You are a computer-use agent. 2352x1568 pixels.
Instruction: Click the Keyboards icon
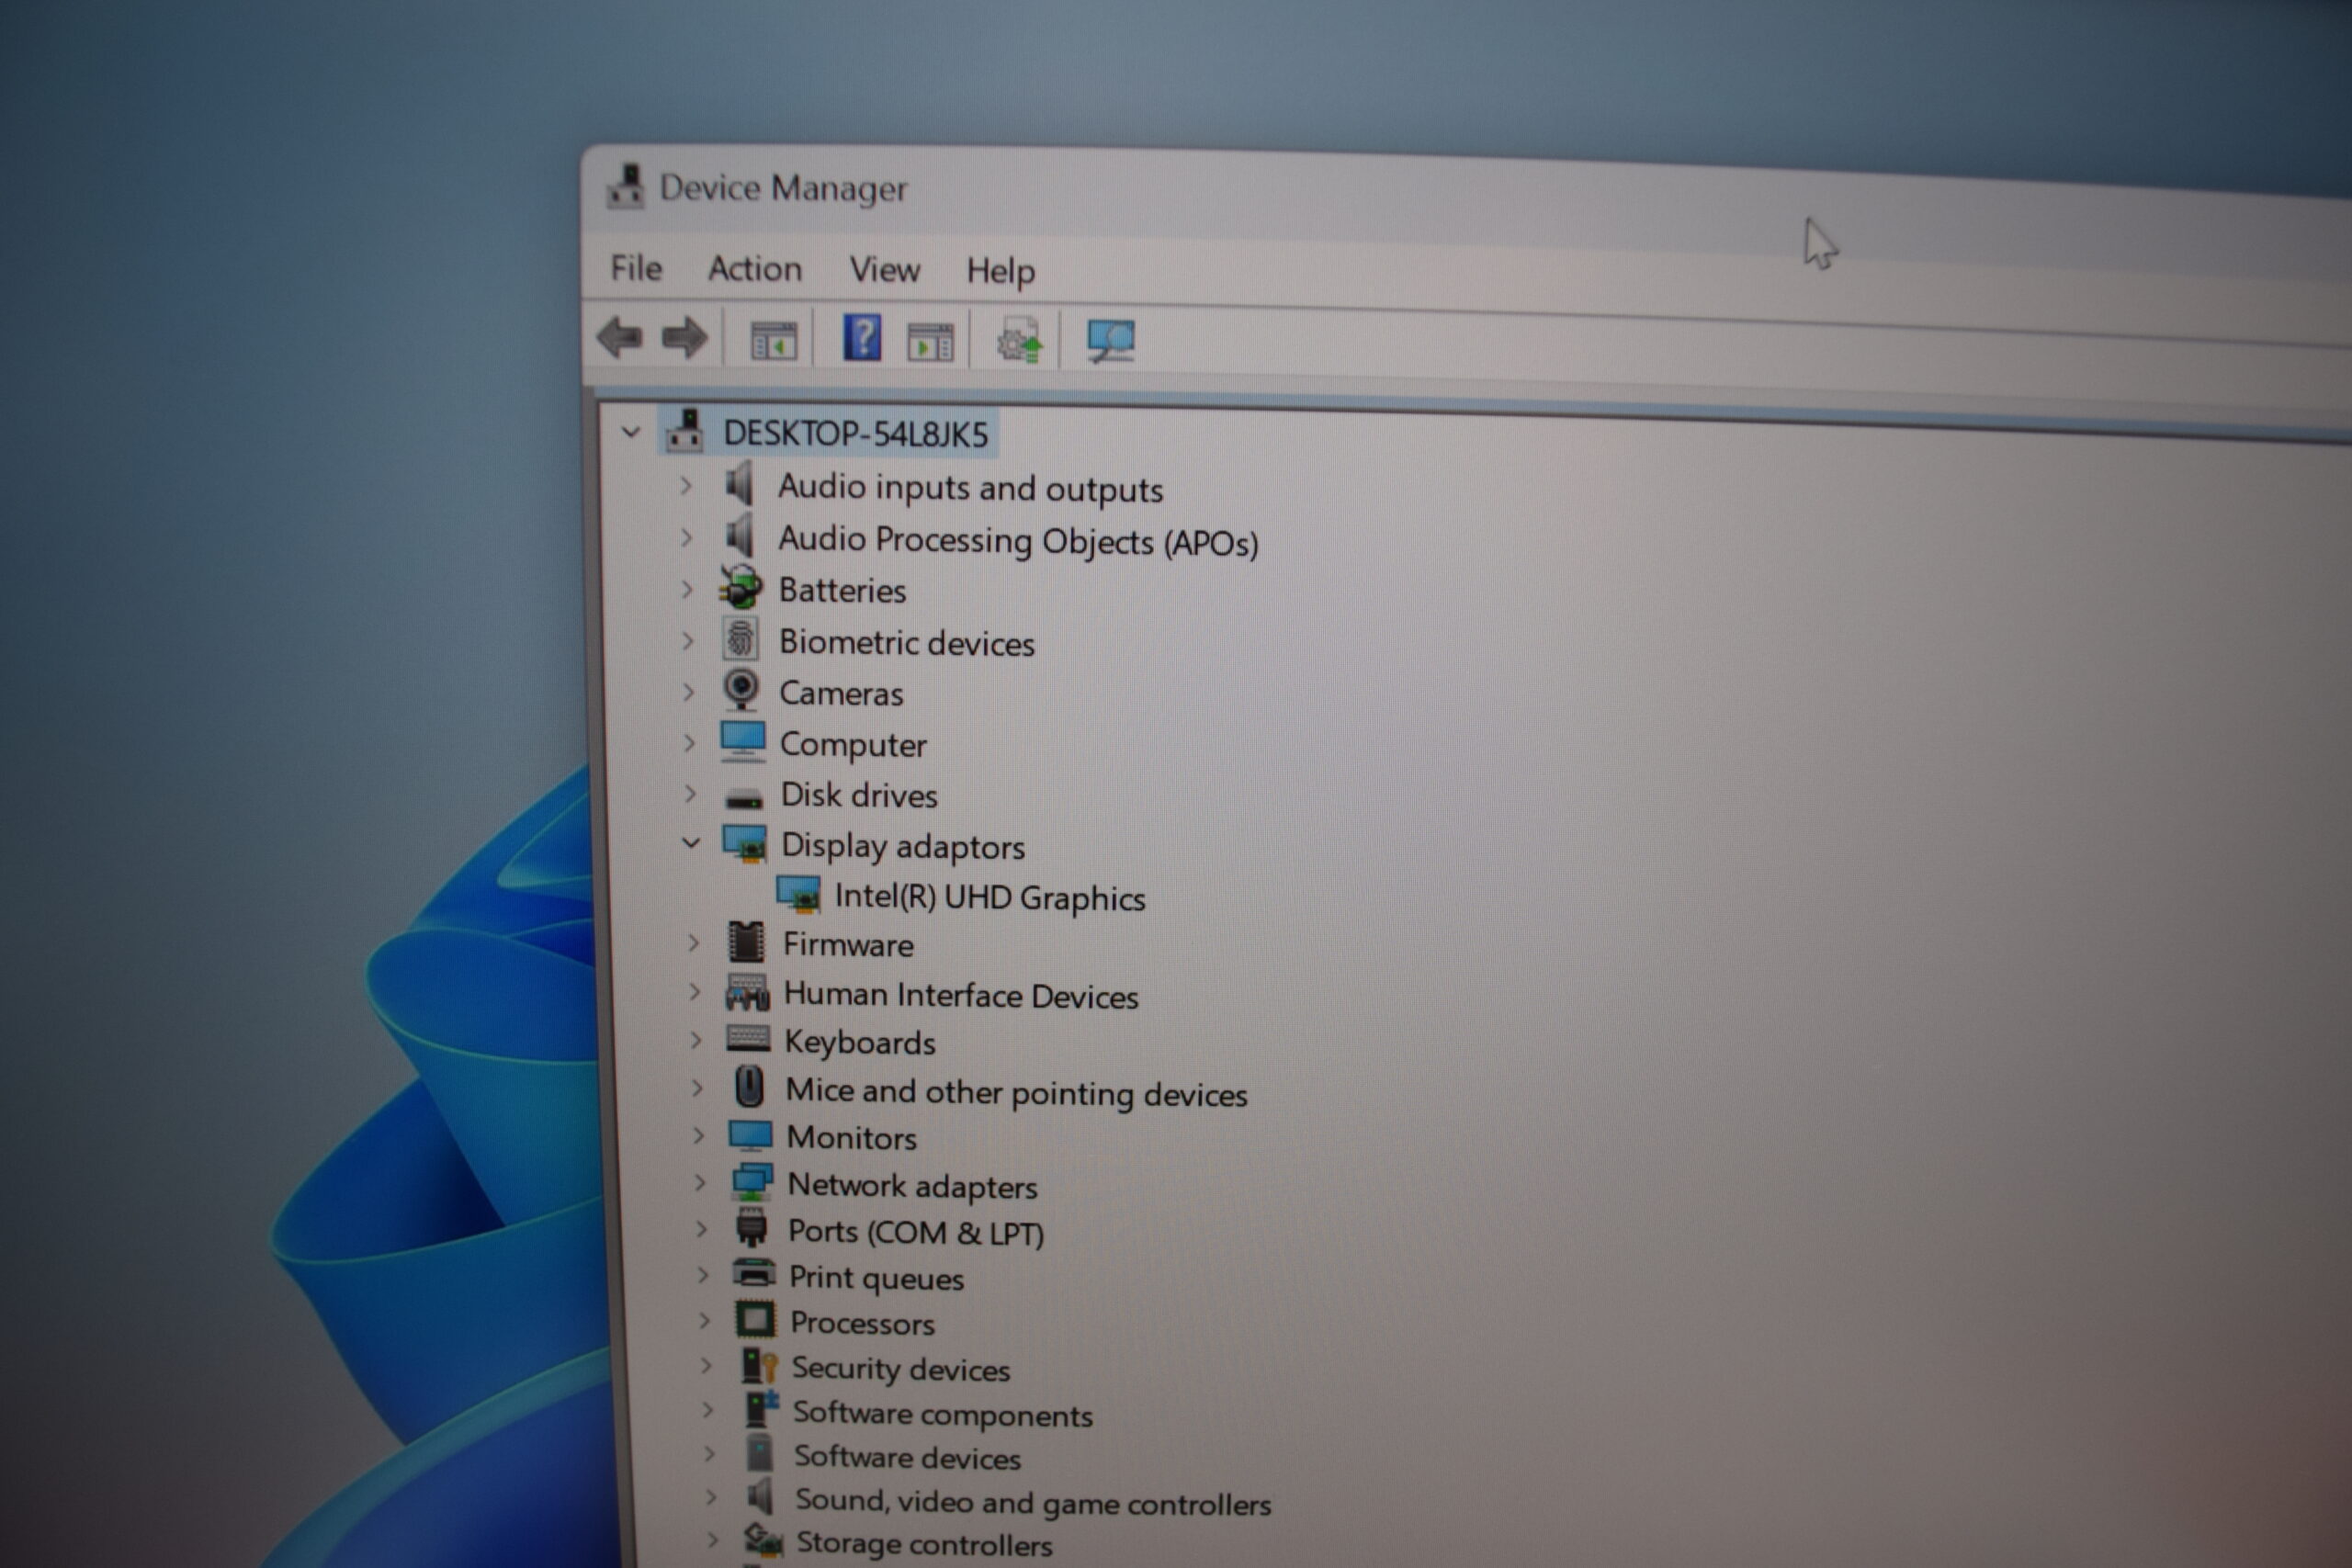[748, 1039]
